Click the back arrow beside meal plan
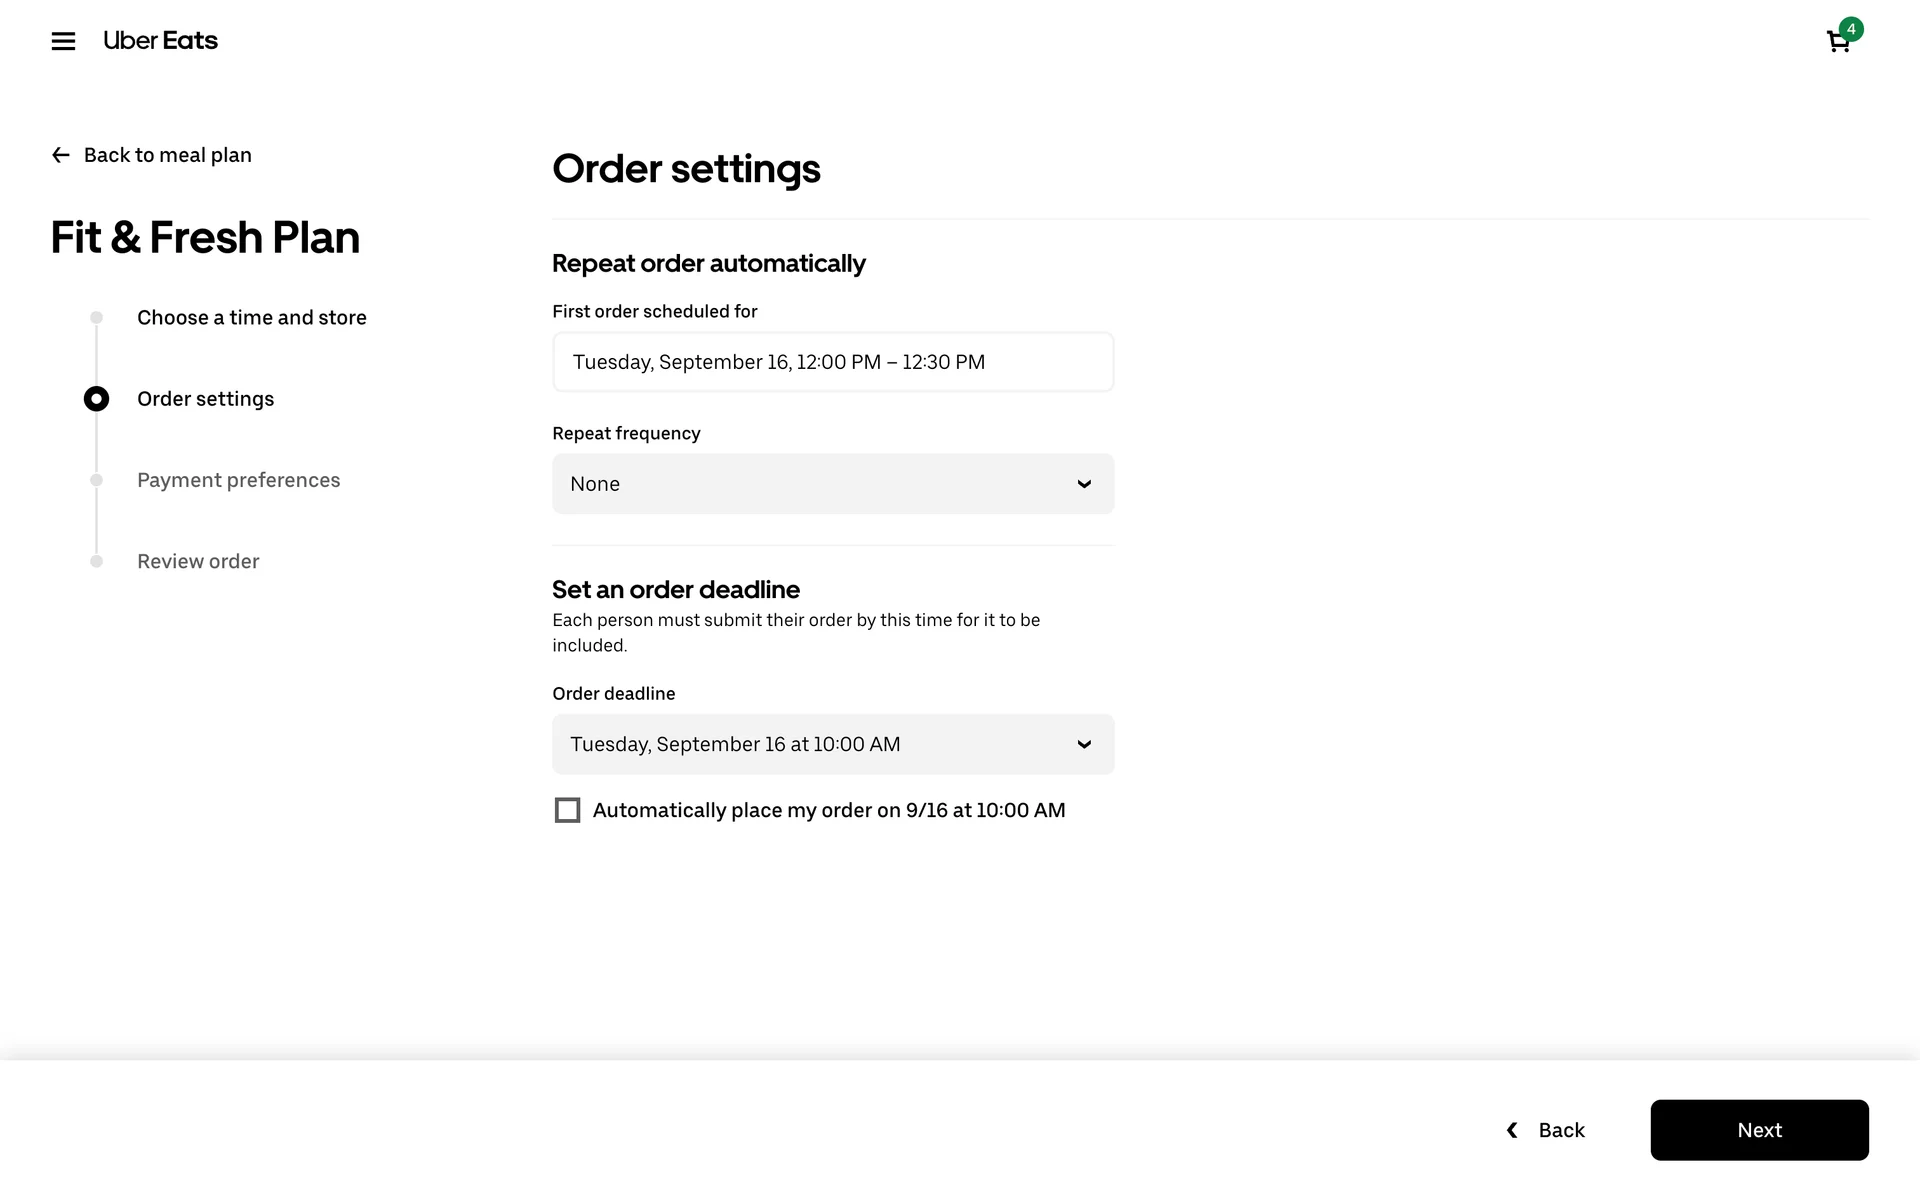The image size is (1920, 1200). [x=61, y=155]
